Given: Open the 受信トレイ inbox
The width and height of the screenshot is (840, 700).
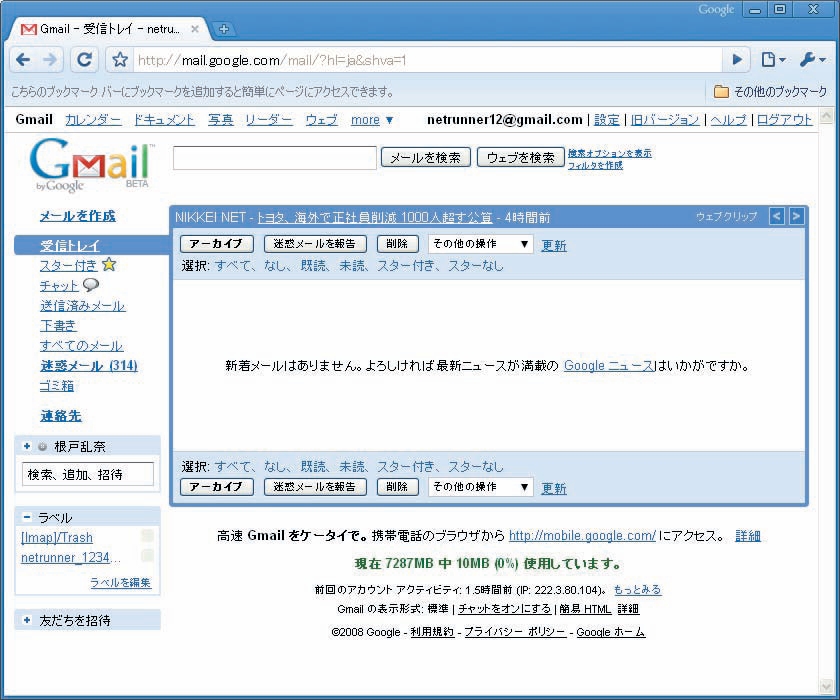Looking at the screenshot, I should 70,246.
